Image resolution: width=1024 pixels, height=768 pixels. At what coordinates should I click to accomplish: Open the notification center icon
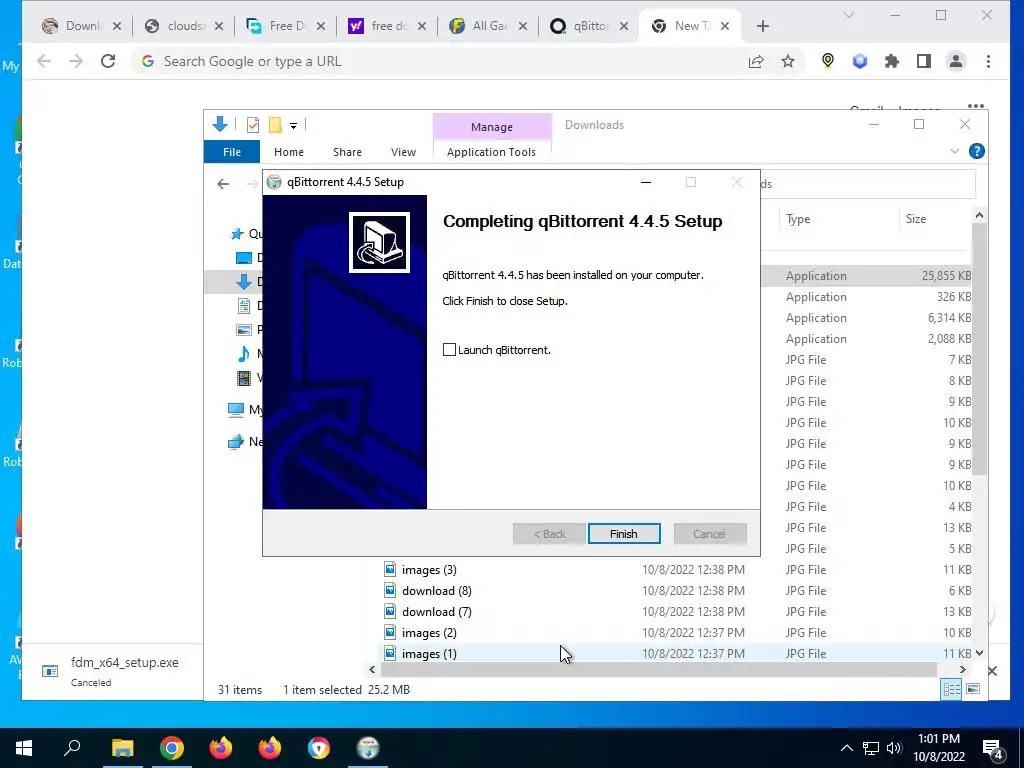993,748
